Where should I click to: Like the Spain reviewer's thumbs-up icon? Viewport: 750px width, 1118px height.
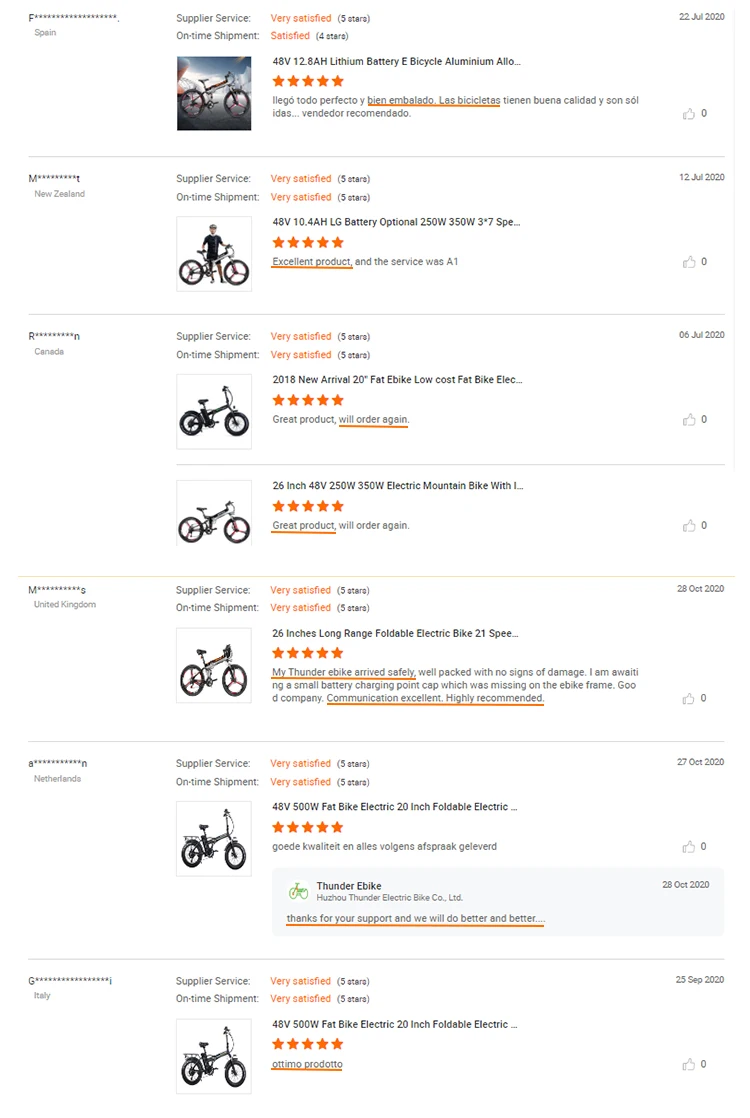click(689, 114)
